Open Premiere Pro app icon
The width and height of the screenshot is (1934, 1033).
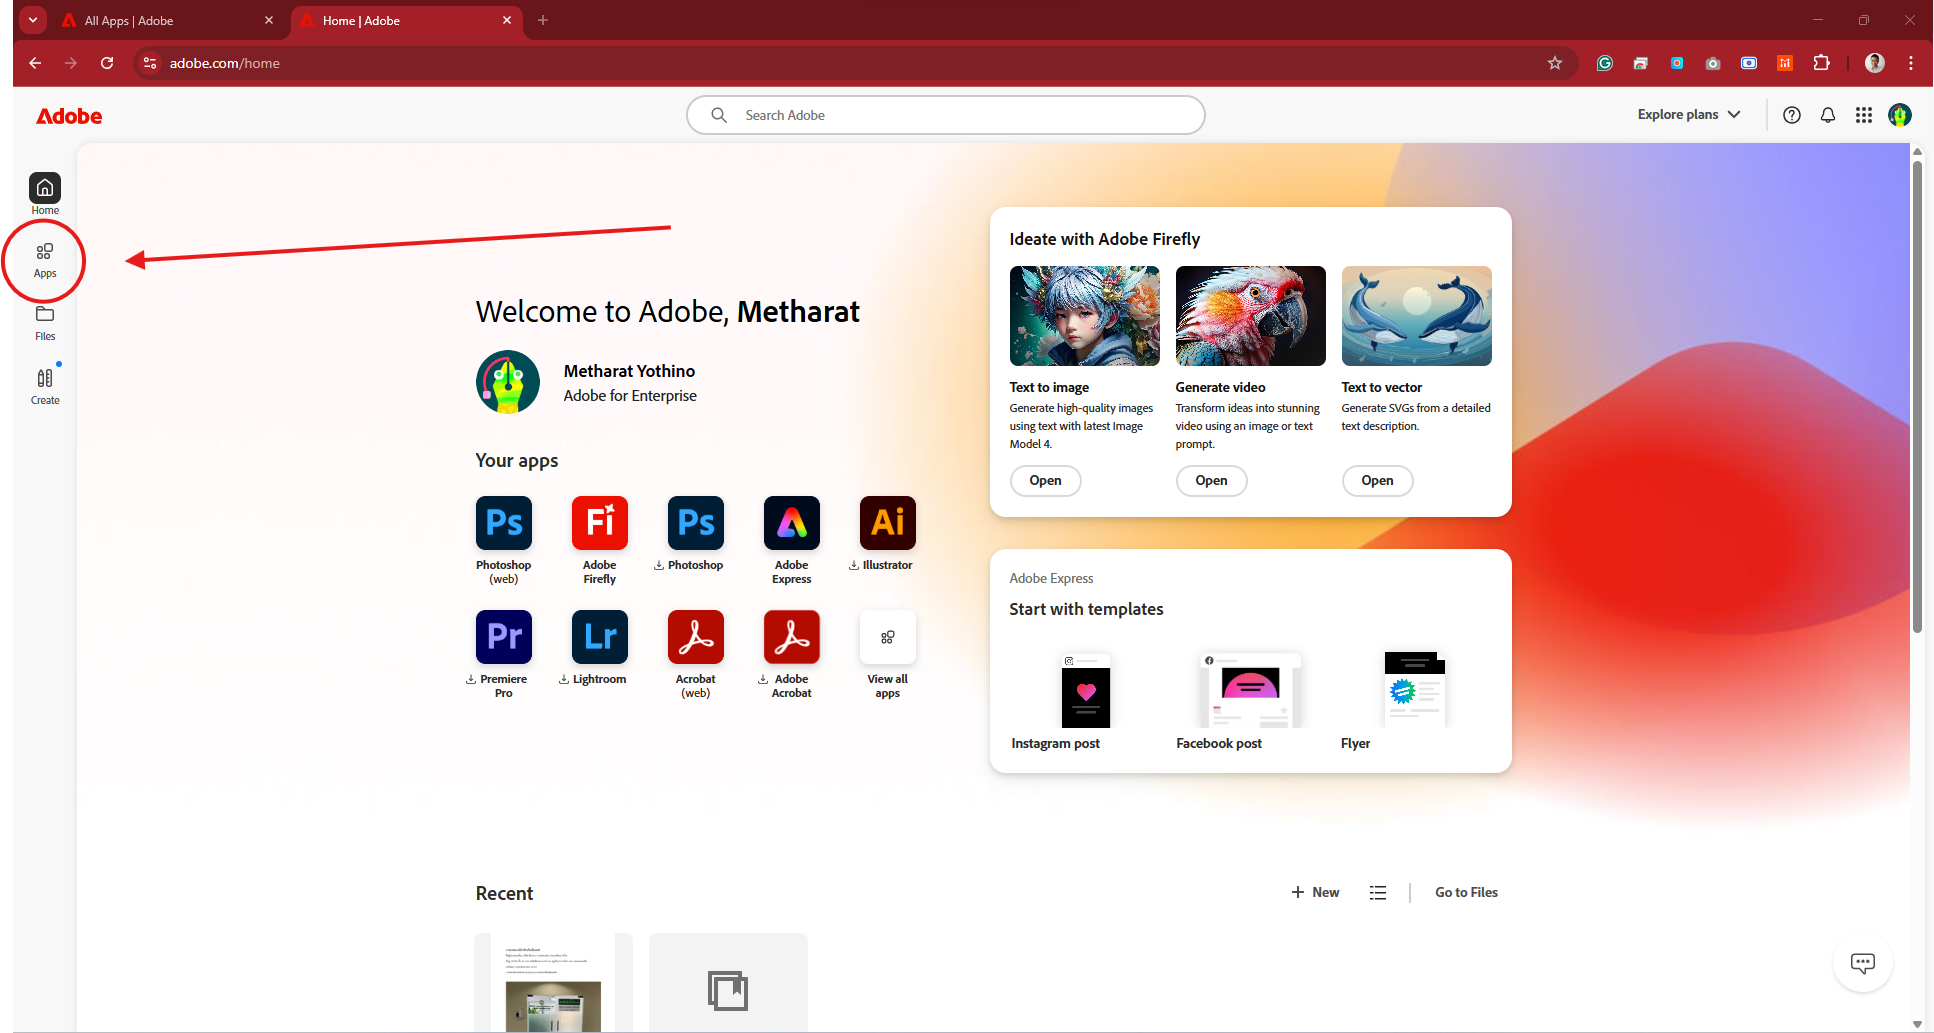[x=504, y=637]
